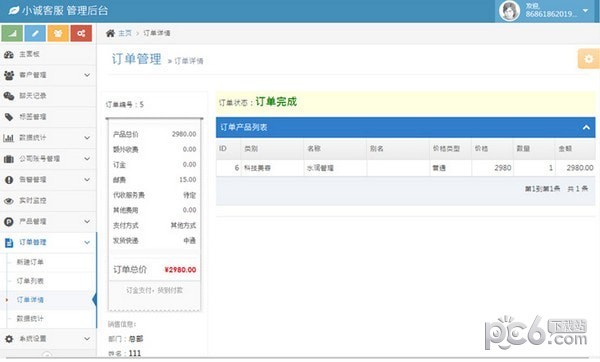Select 新建订单 in the sidebar
Viewport: 600px width, 362px height.
pyautogui.click(x=30, y=262)
